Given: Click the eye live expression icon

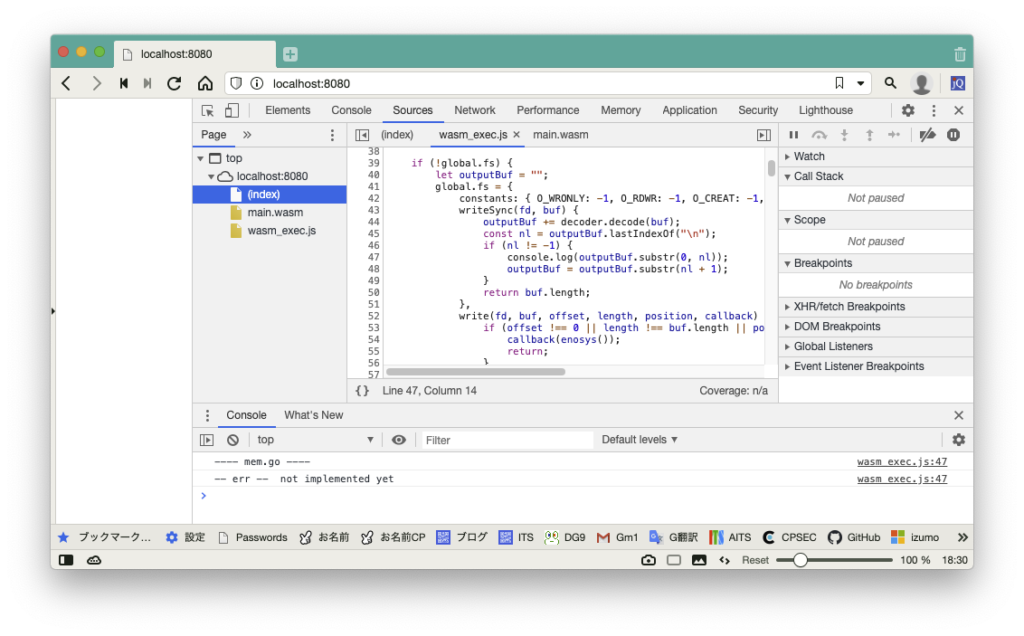Looking at the screenshot, I should click(399, 440).
